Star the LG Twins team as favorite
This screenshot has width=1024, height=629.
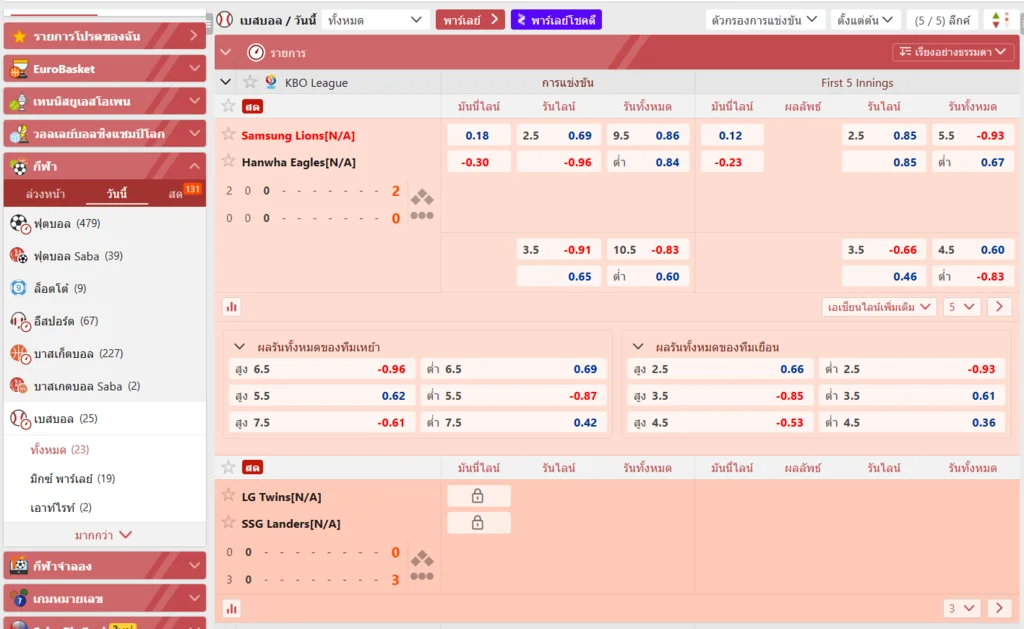click(x=228, y=496)
